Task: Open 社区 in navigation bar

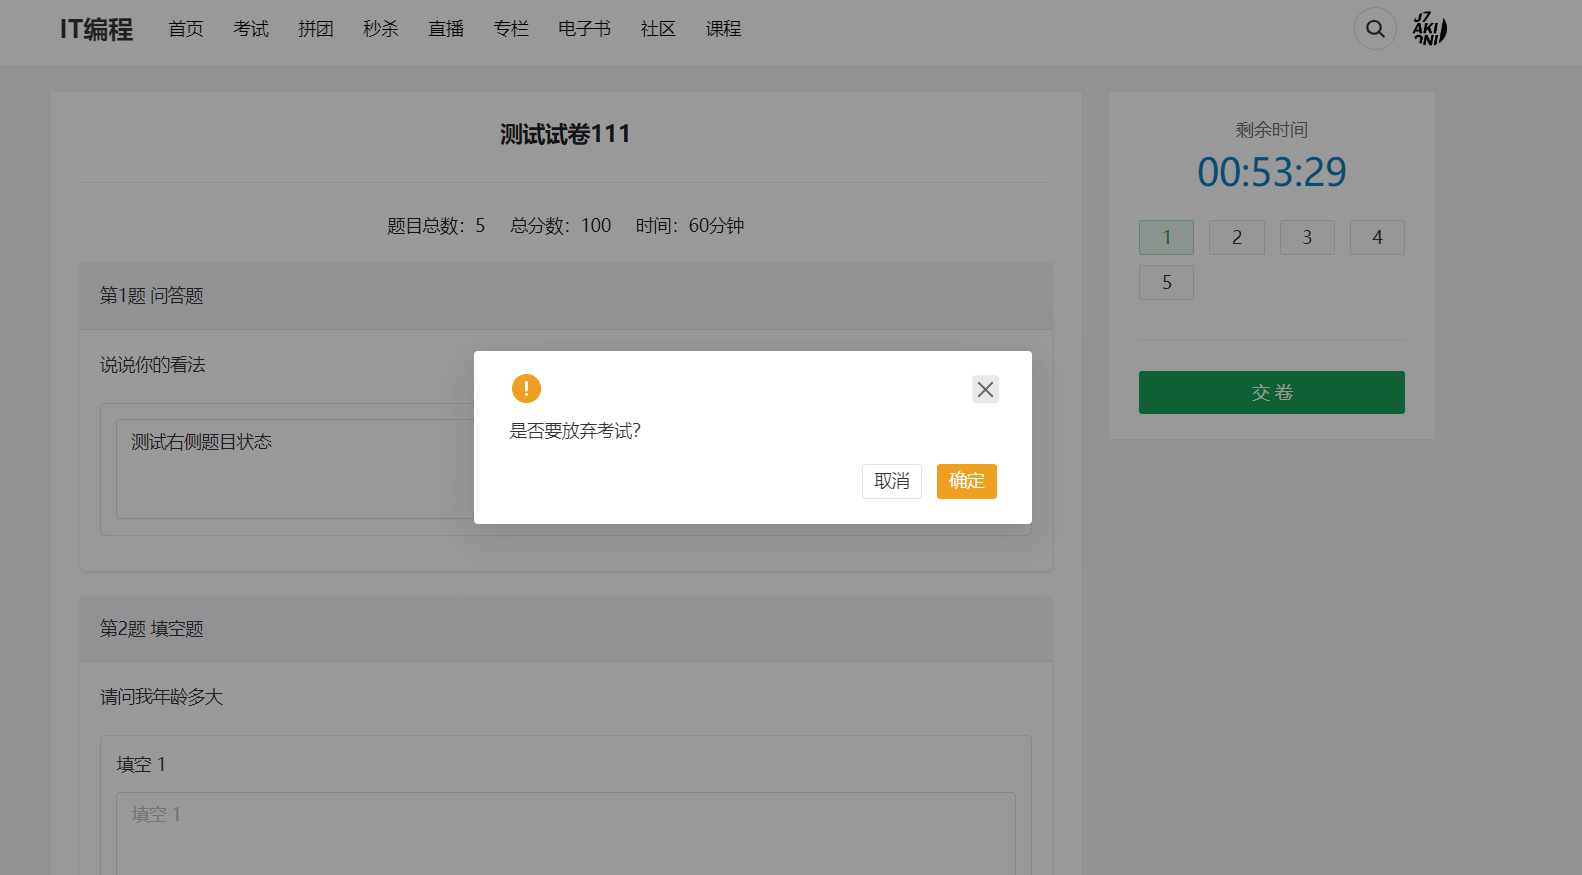Action: [658, 29]
